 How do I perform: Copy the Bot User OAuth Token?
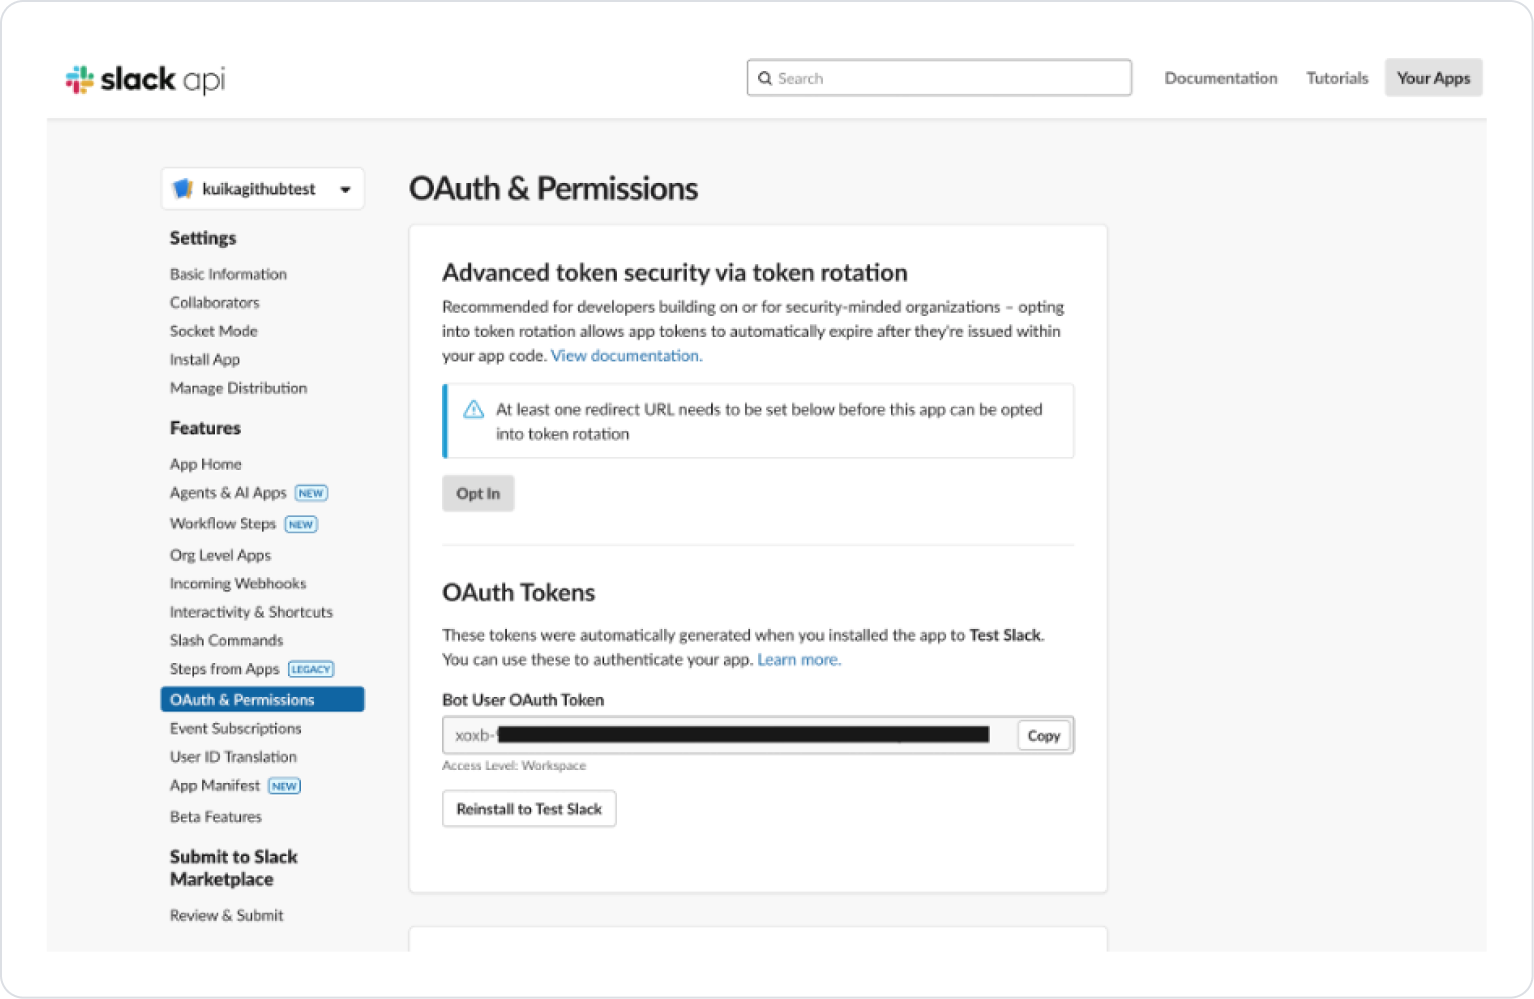pos(1044,736)
